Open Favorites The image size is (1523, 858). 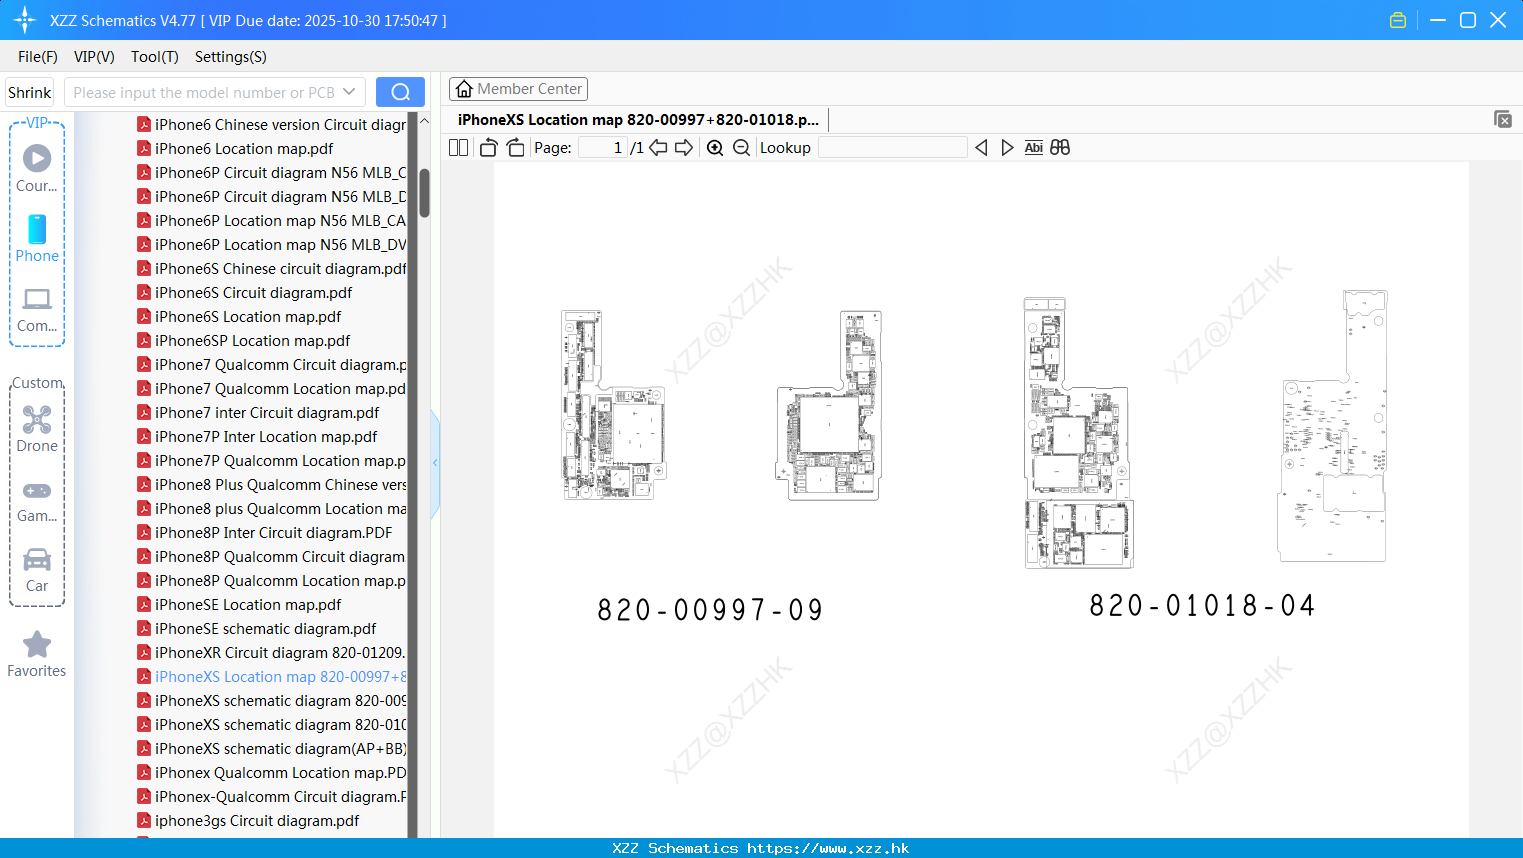click(37, 654)
